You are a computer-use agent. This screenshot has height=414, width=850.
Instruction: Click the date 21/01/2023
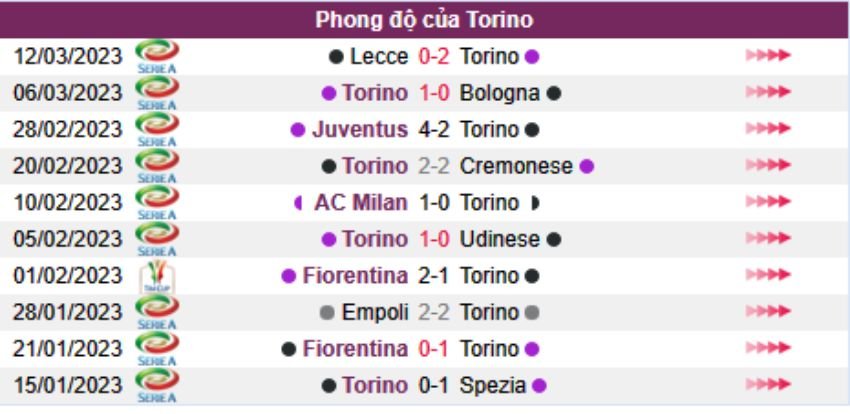click(x=68, y=349)
